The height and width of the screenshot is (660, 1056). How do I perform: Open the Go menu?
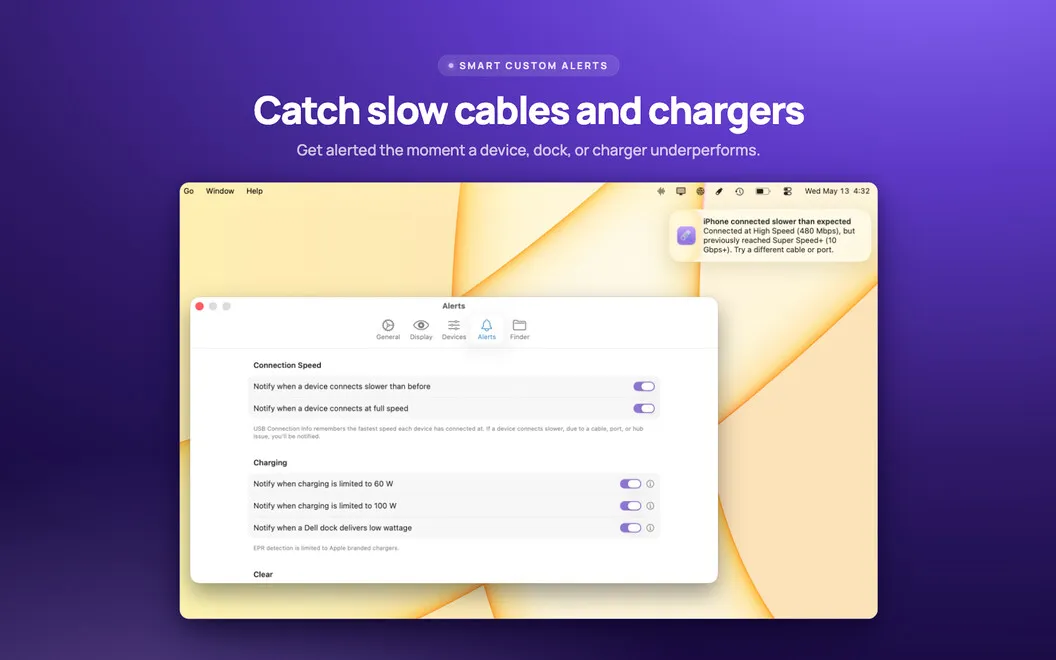(x=189, y=191)
